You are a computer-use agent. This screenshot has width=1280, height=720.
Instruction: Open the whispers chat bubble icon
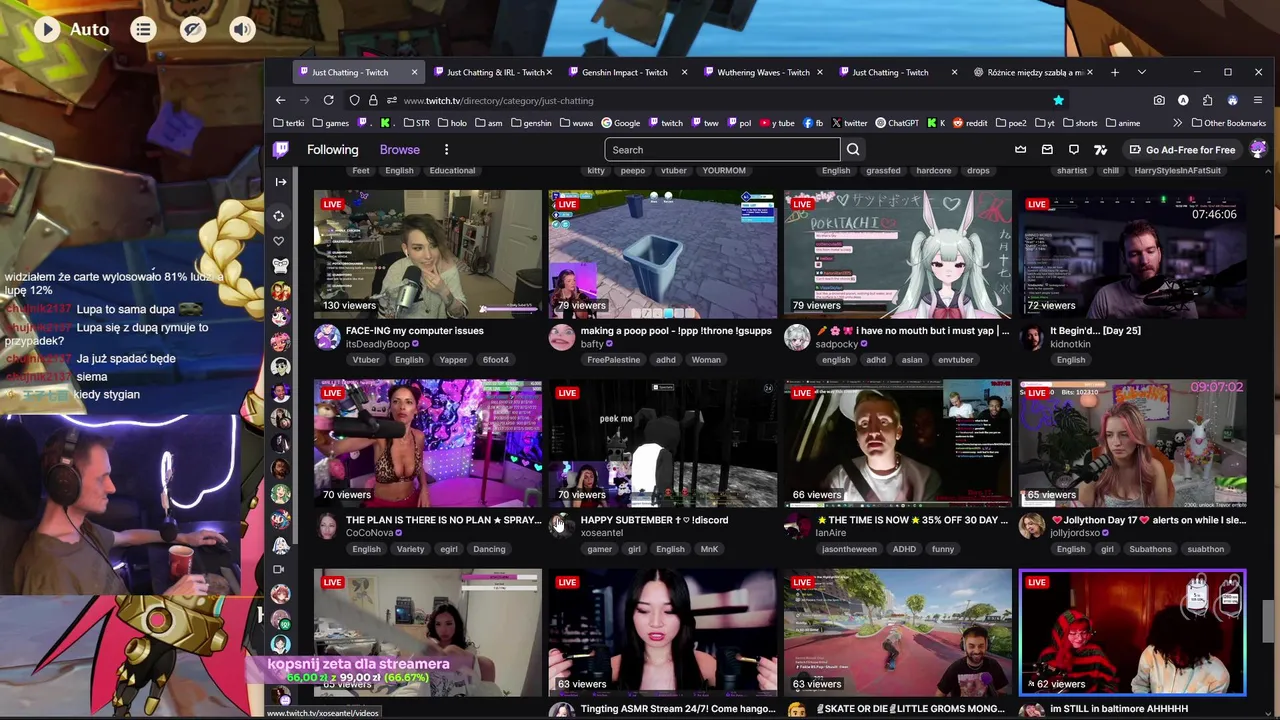1074,150
